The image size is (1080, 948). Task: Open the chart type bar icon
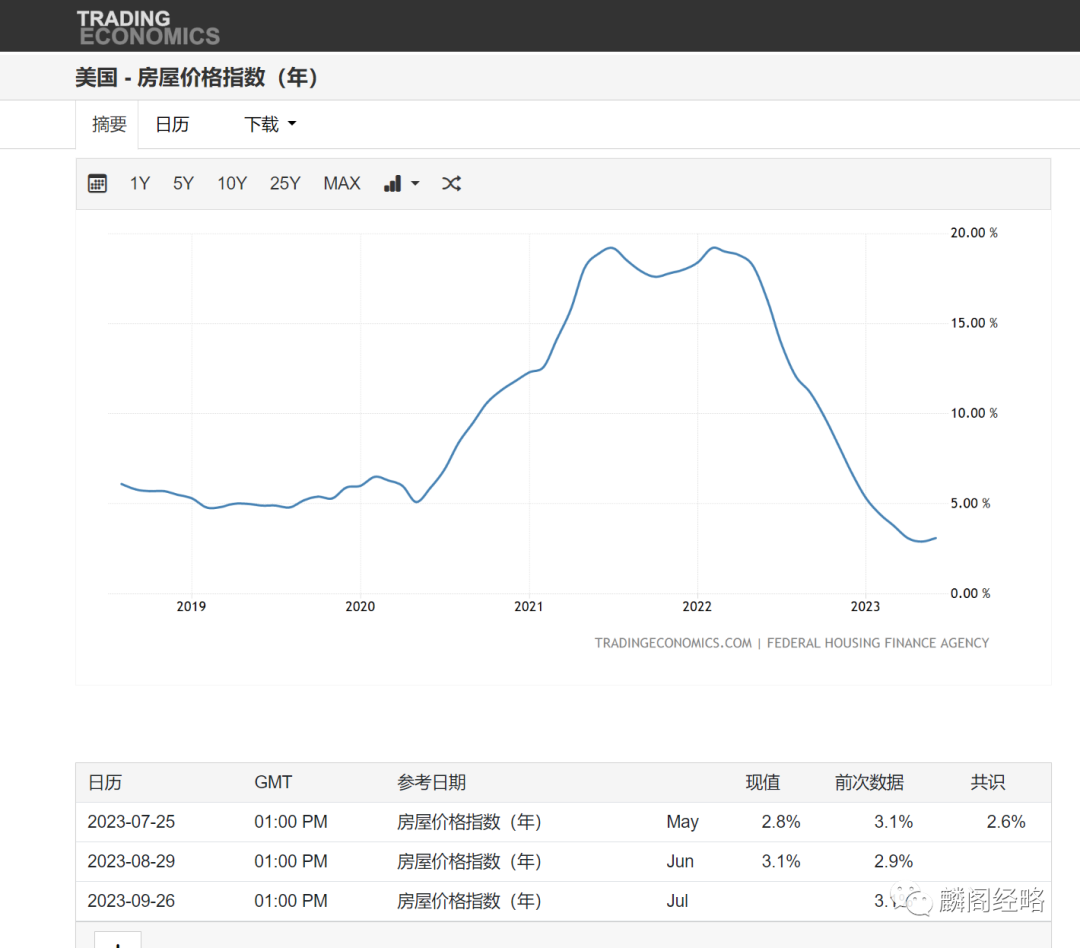[x=393, y=183]
